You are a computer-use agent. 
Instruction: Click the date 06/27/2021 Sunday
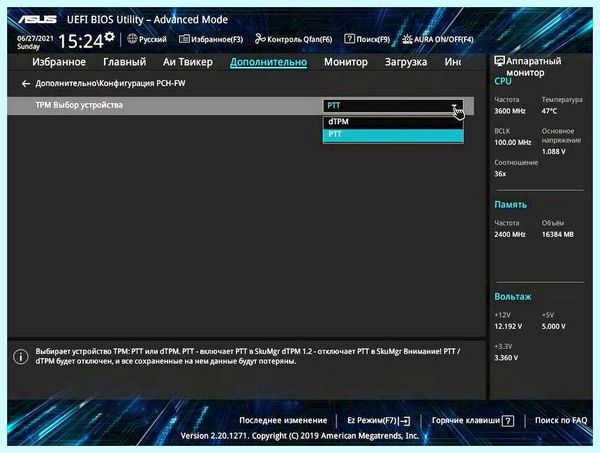35,42
